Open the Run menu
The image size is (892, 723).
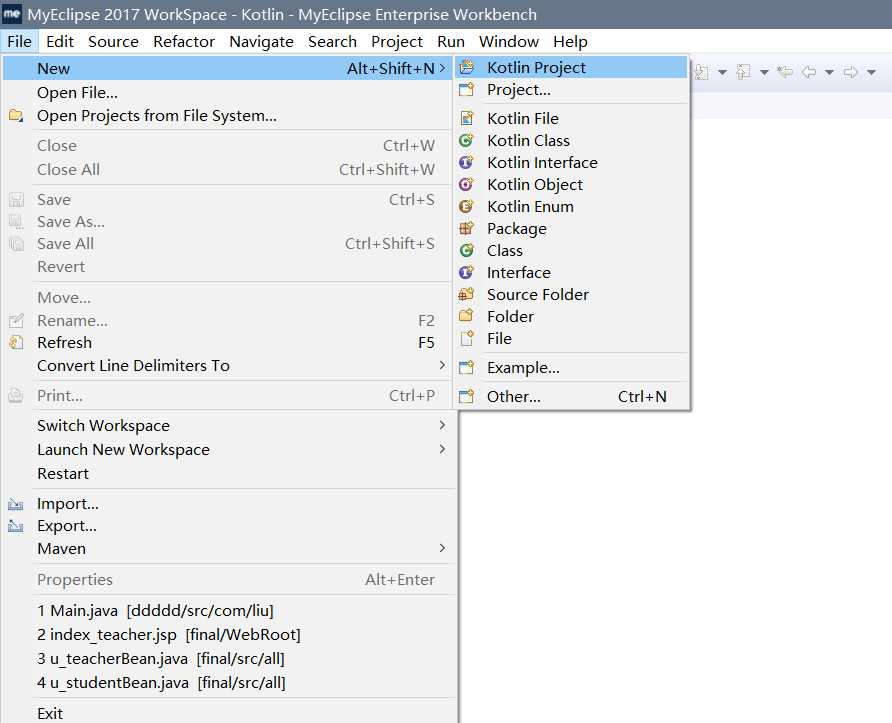pyautogui.click(x=451, y=42)
